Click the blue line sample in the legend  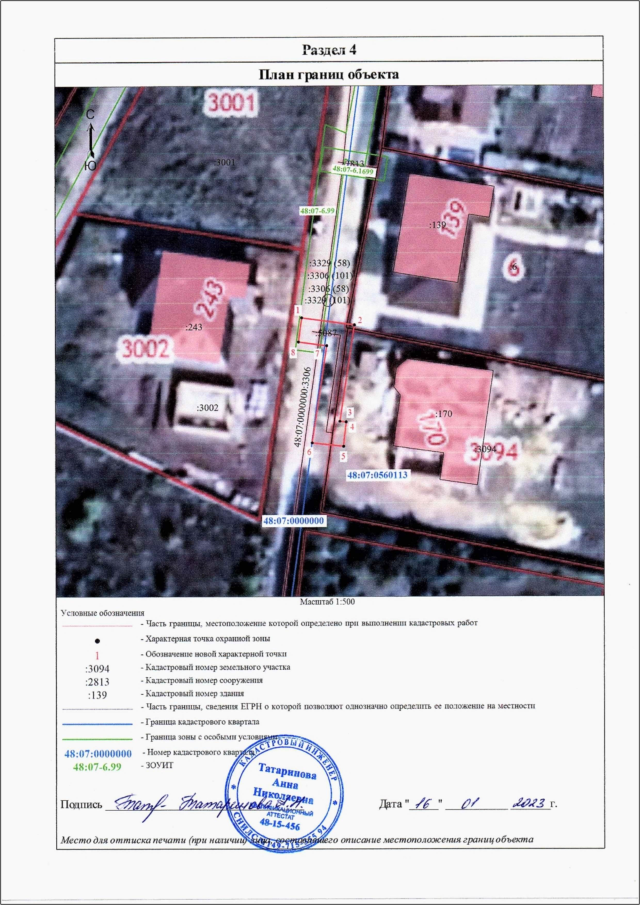point(98,723)
